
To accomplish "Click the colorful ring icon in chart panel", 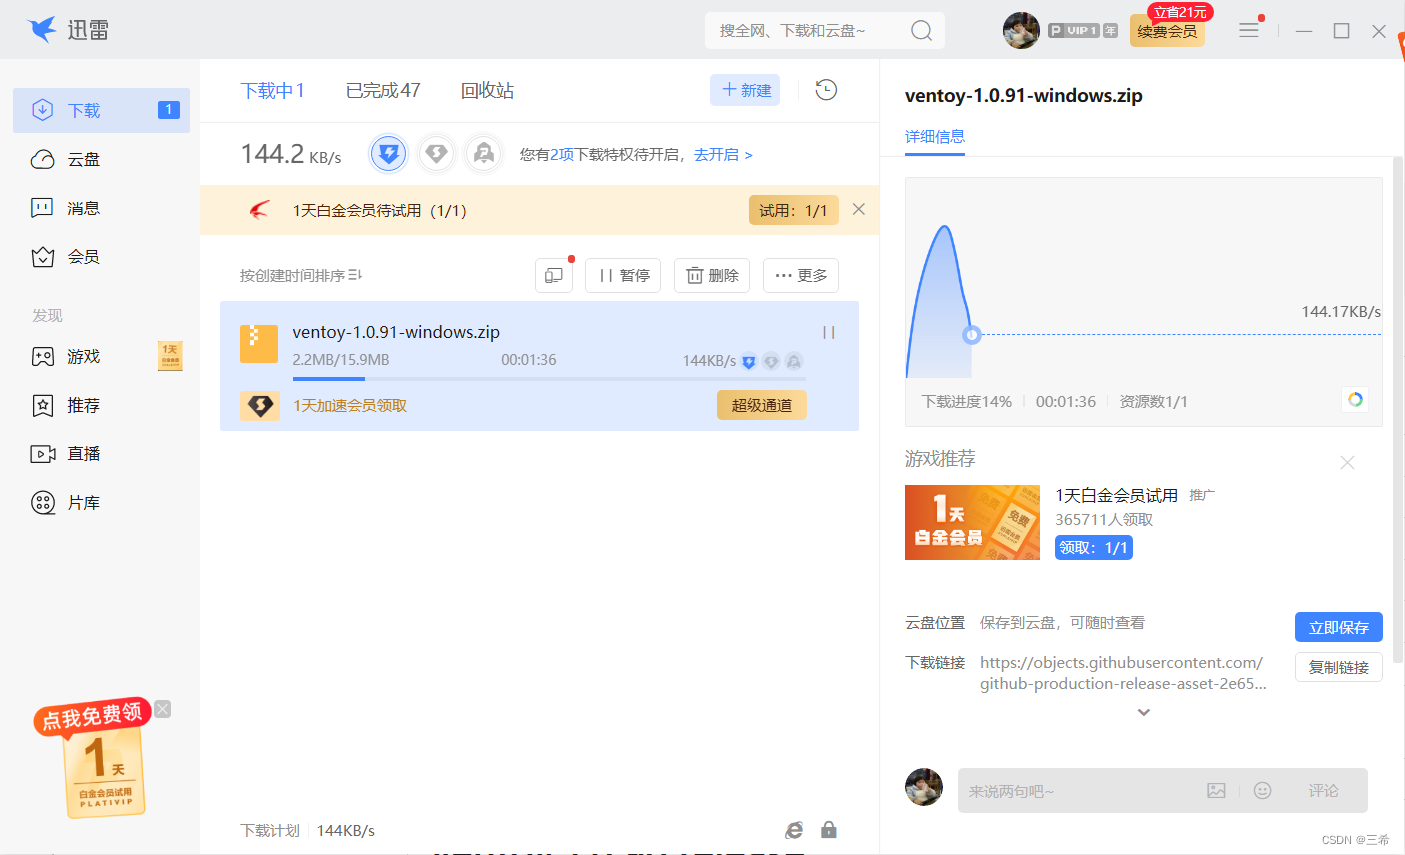I will [x=1355, y=399].
